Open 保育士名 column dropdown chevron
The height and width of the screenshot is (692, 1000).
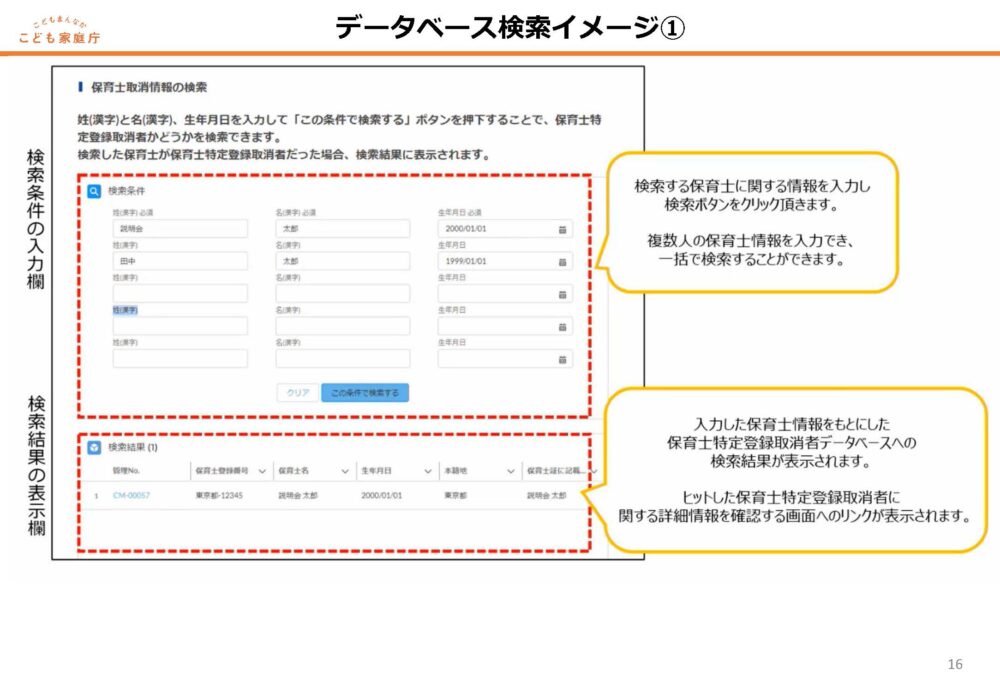(x=344, y=470)
